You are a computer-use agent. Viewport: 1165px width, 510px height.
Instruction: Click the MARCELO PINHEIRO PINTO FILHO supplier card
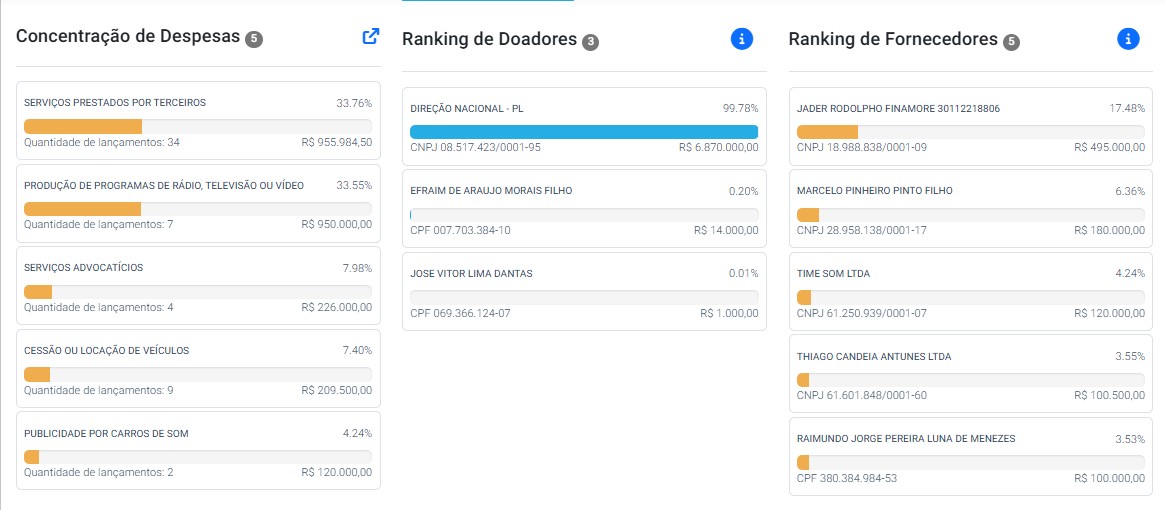pos(970,209)
